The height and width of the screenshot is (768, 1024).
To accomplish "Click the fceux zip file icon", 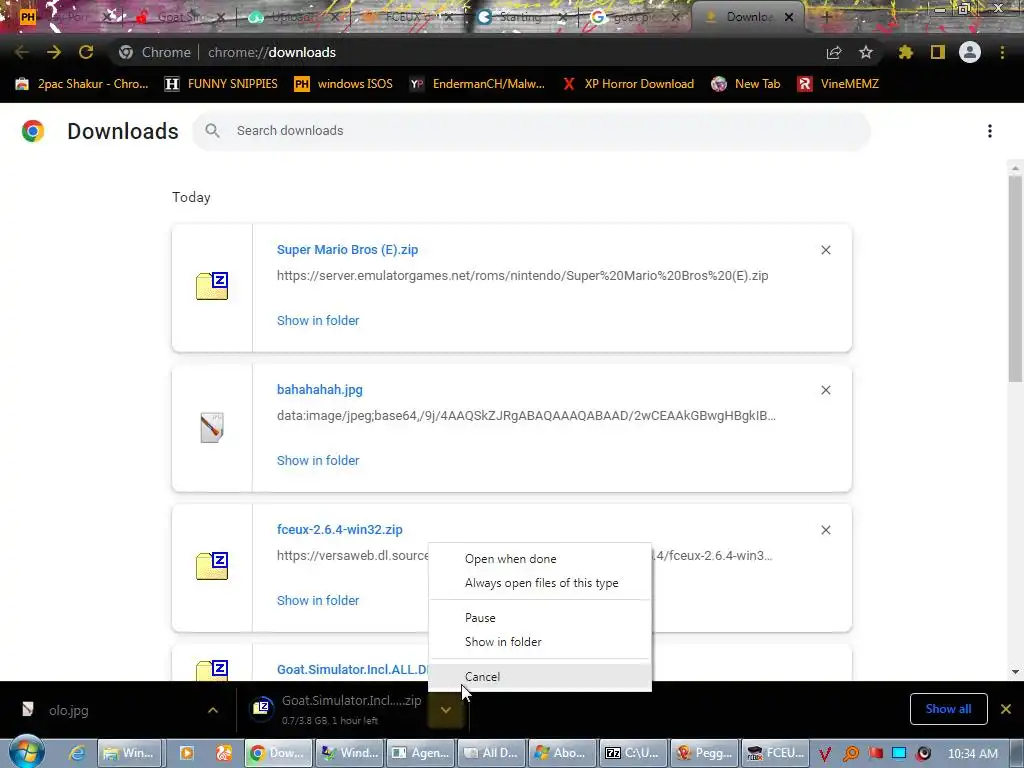I will coord(212,566).
